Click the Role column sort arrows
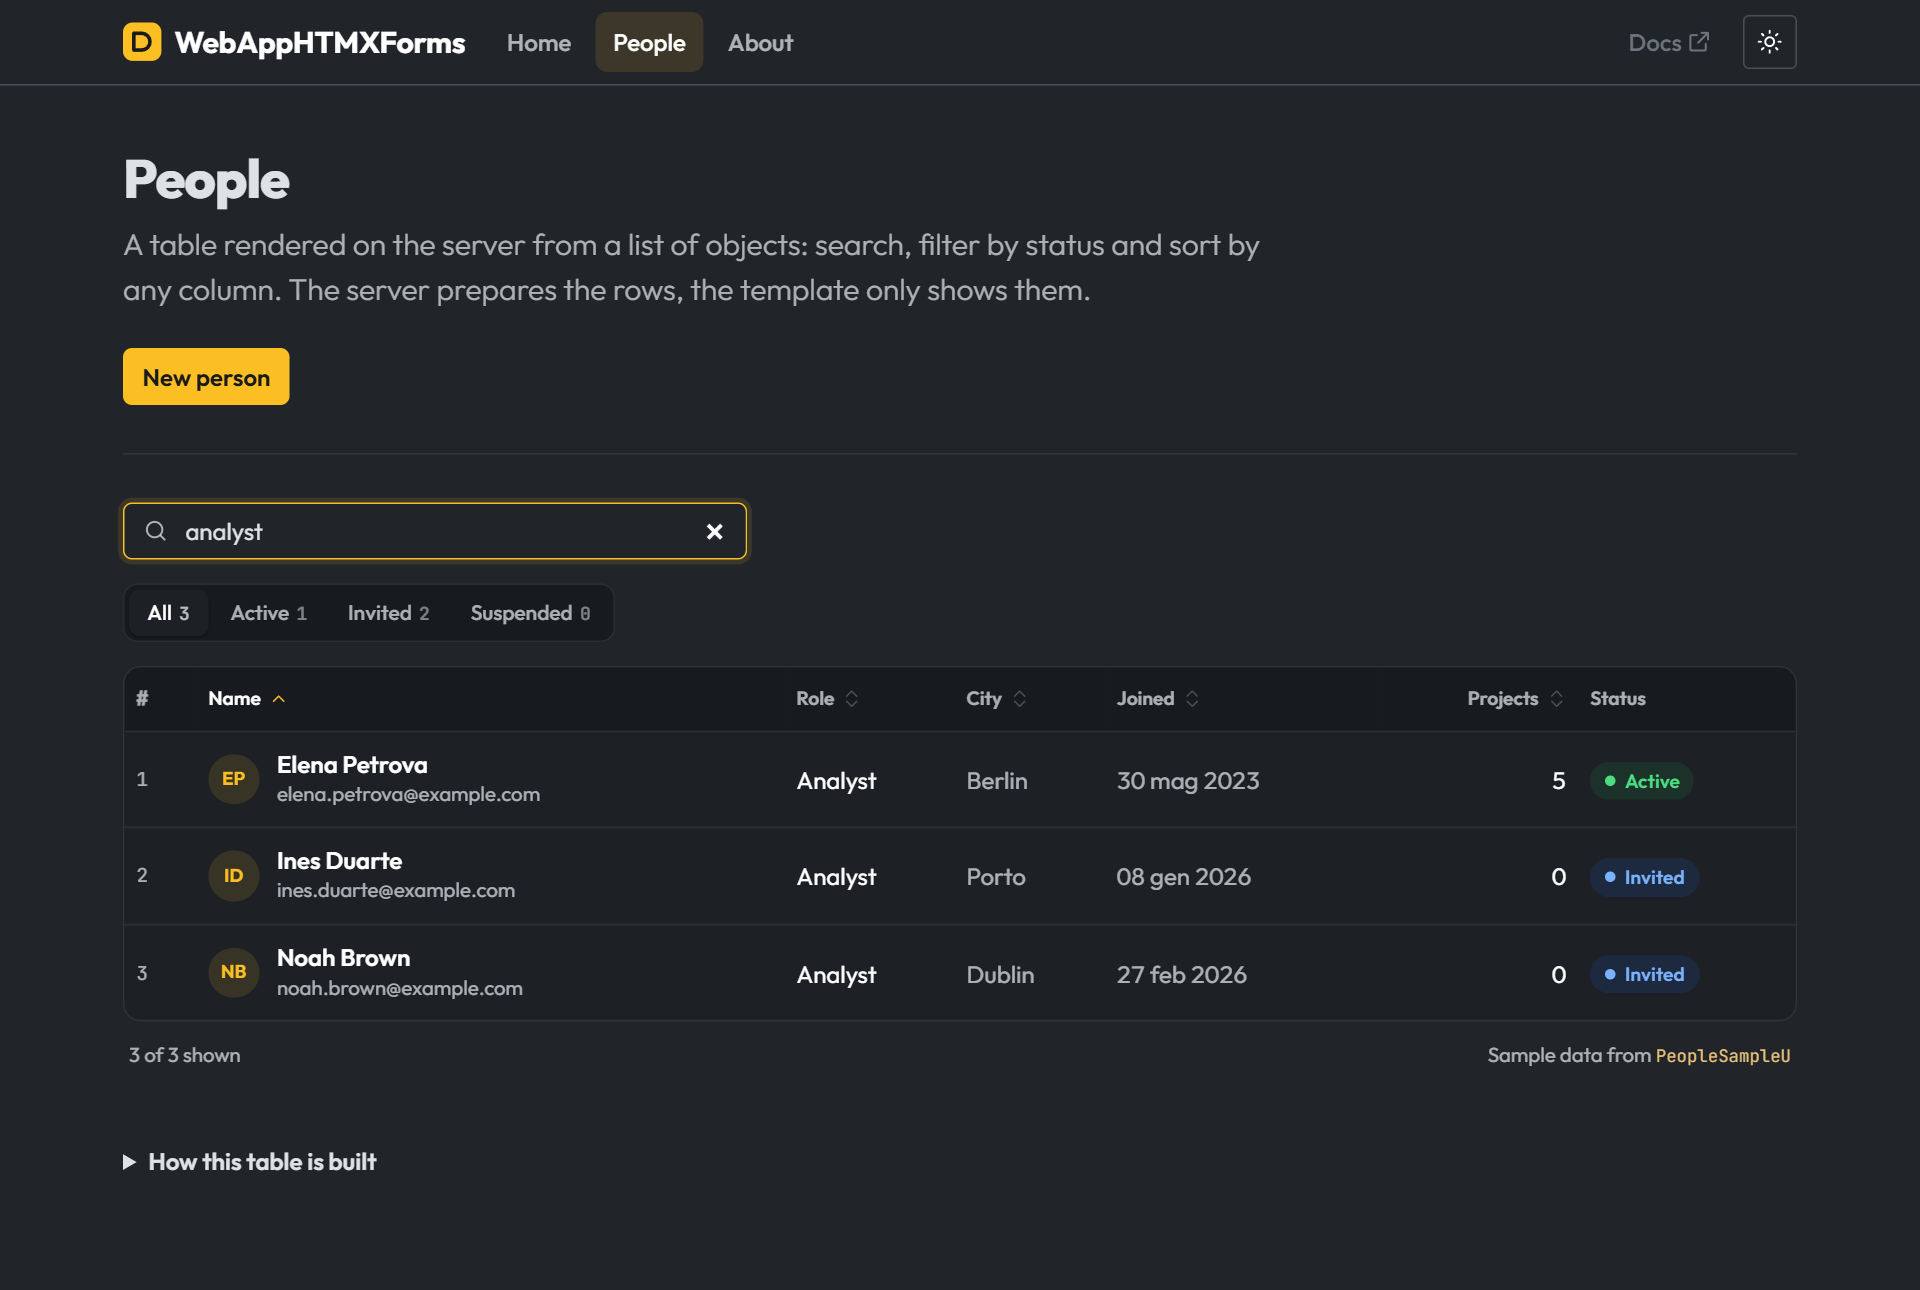Image resolution: width=1920 pixels, height=1290 pixels. click(x=852, y=699)
